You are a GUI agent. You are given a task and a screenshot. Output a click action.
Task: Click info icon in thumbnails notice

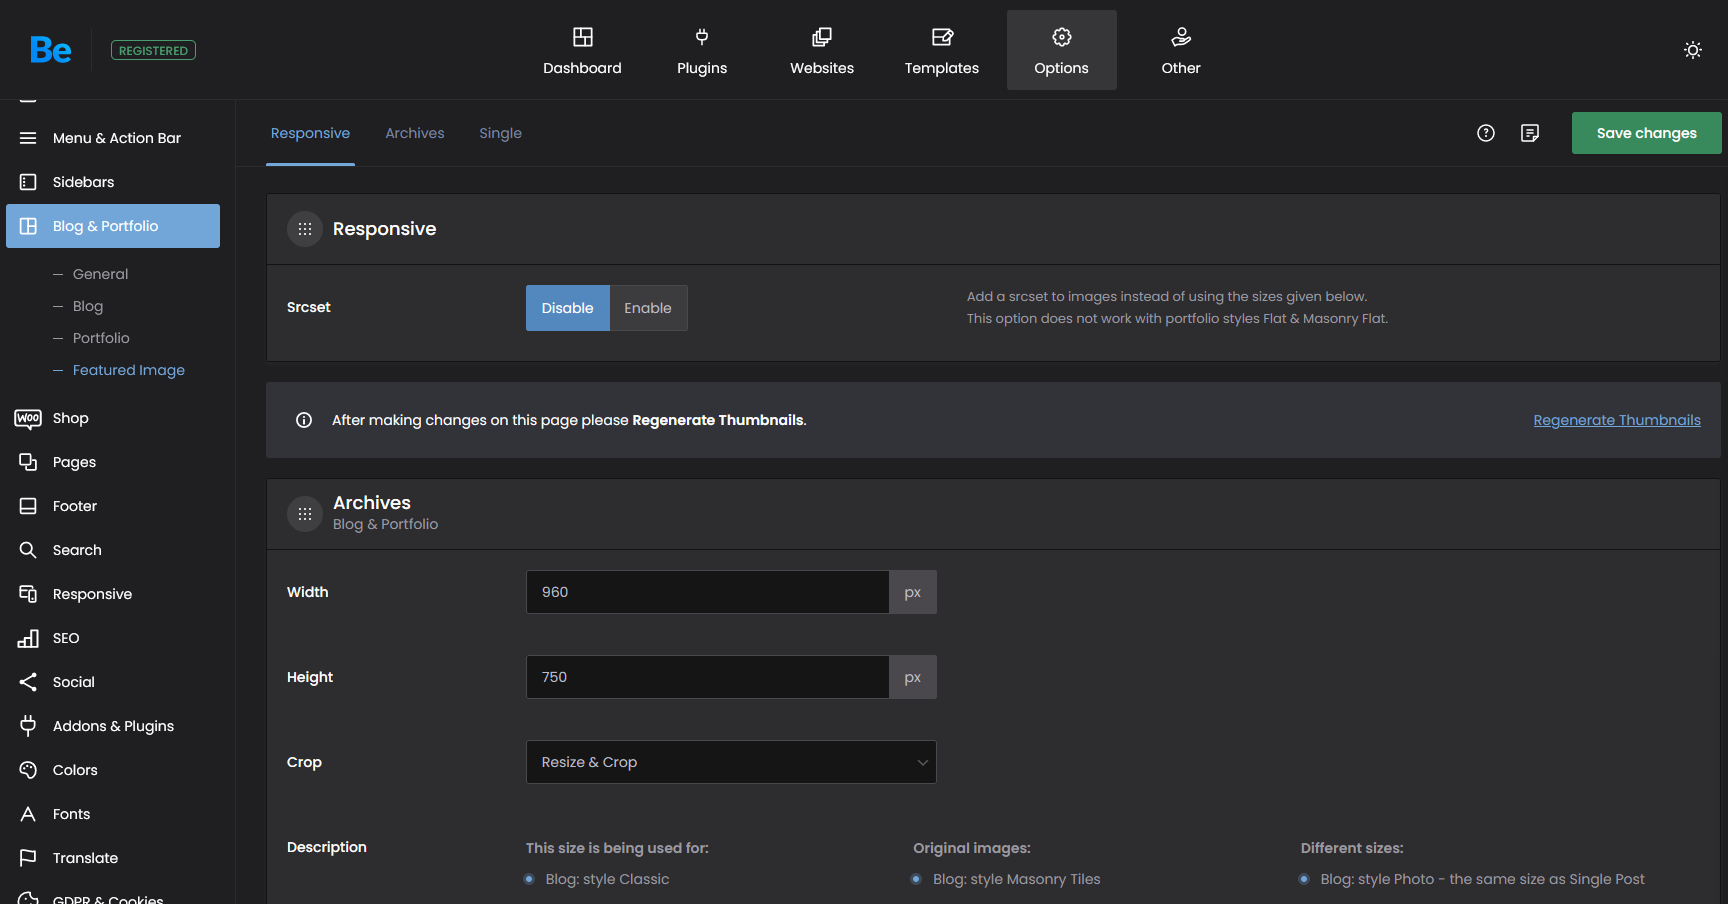point(304,420)
